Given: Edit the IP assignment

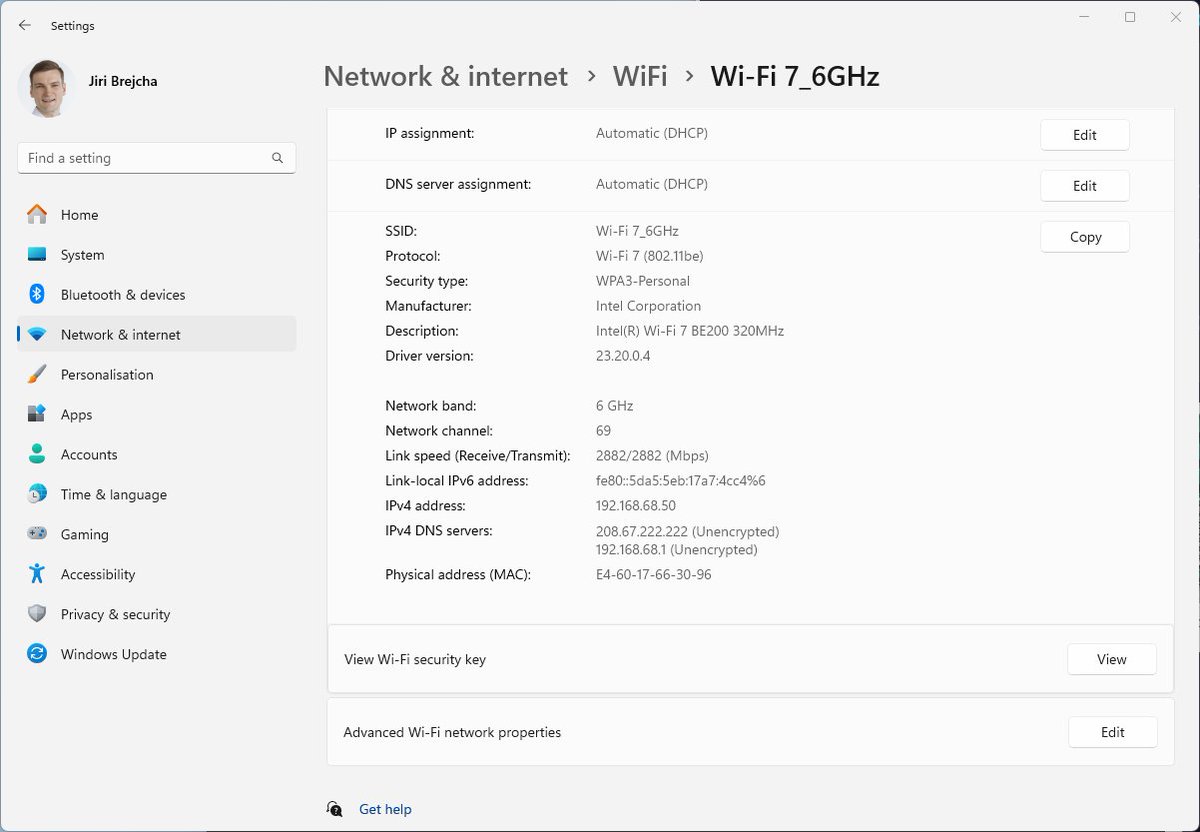Looking at the screenshot, I should click(1084, 134).
